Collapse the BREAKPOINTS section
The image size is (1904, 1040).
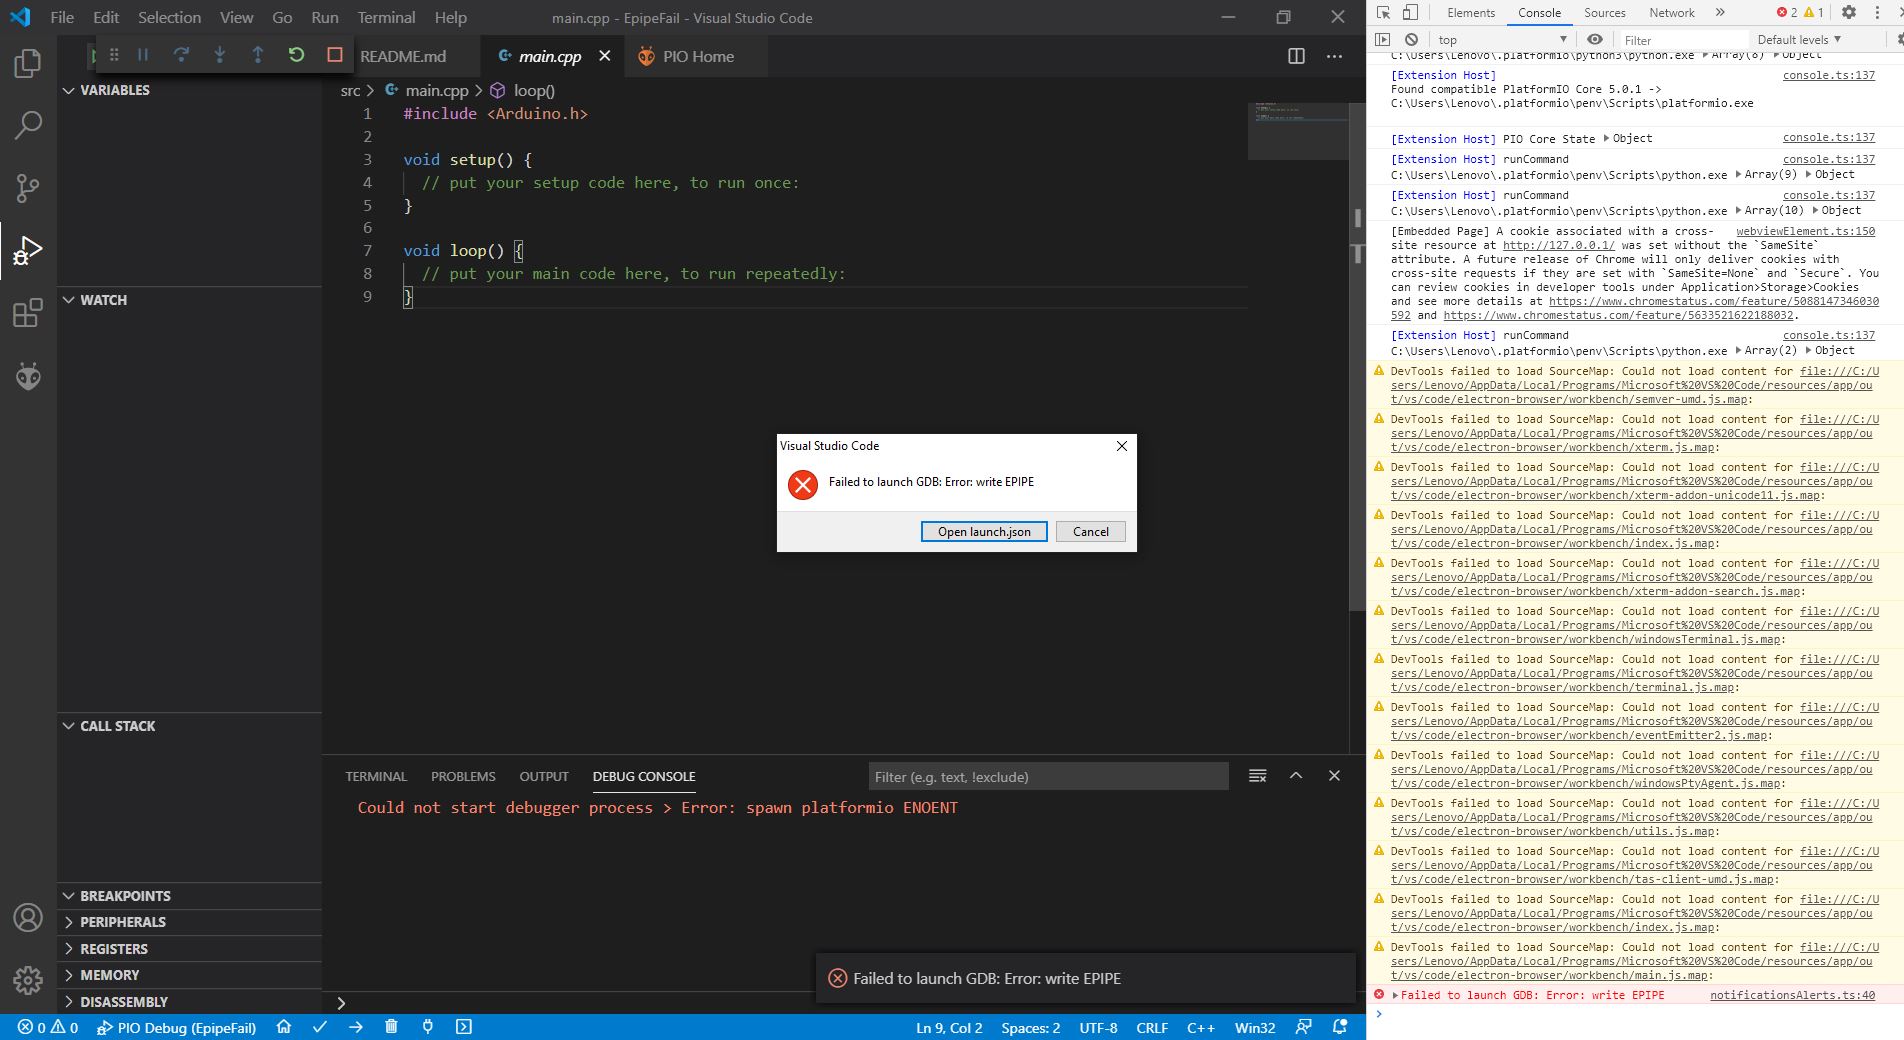coord(190,896)
